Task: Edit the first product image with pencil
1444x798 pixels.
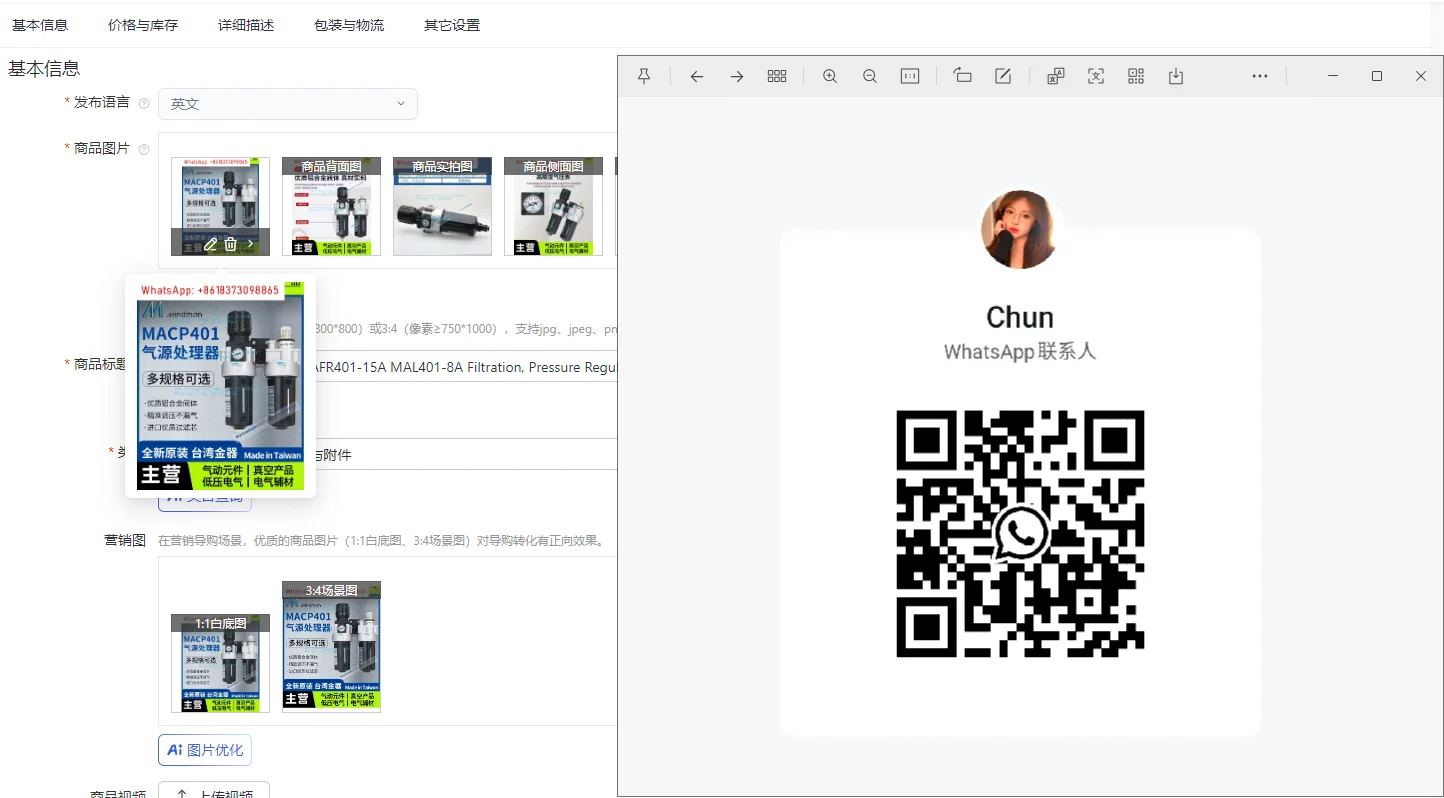Action: click(210, 244)
